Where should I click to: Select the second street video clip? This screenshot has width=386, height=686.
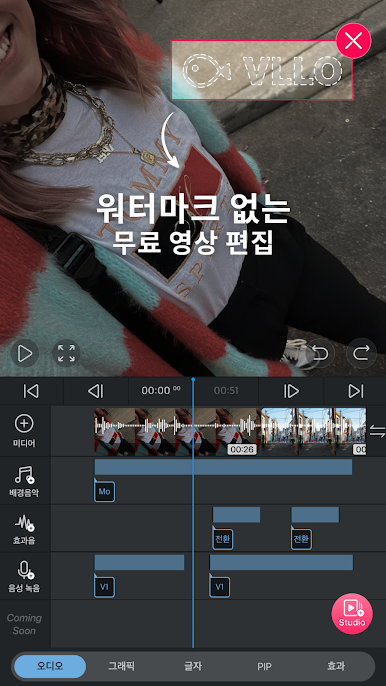pyautogui.click(x=314, y=432)
